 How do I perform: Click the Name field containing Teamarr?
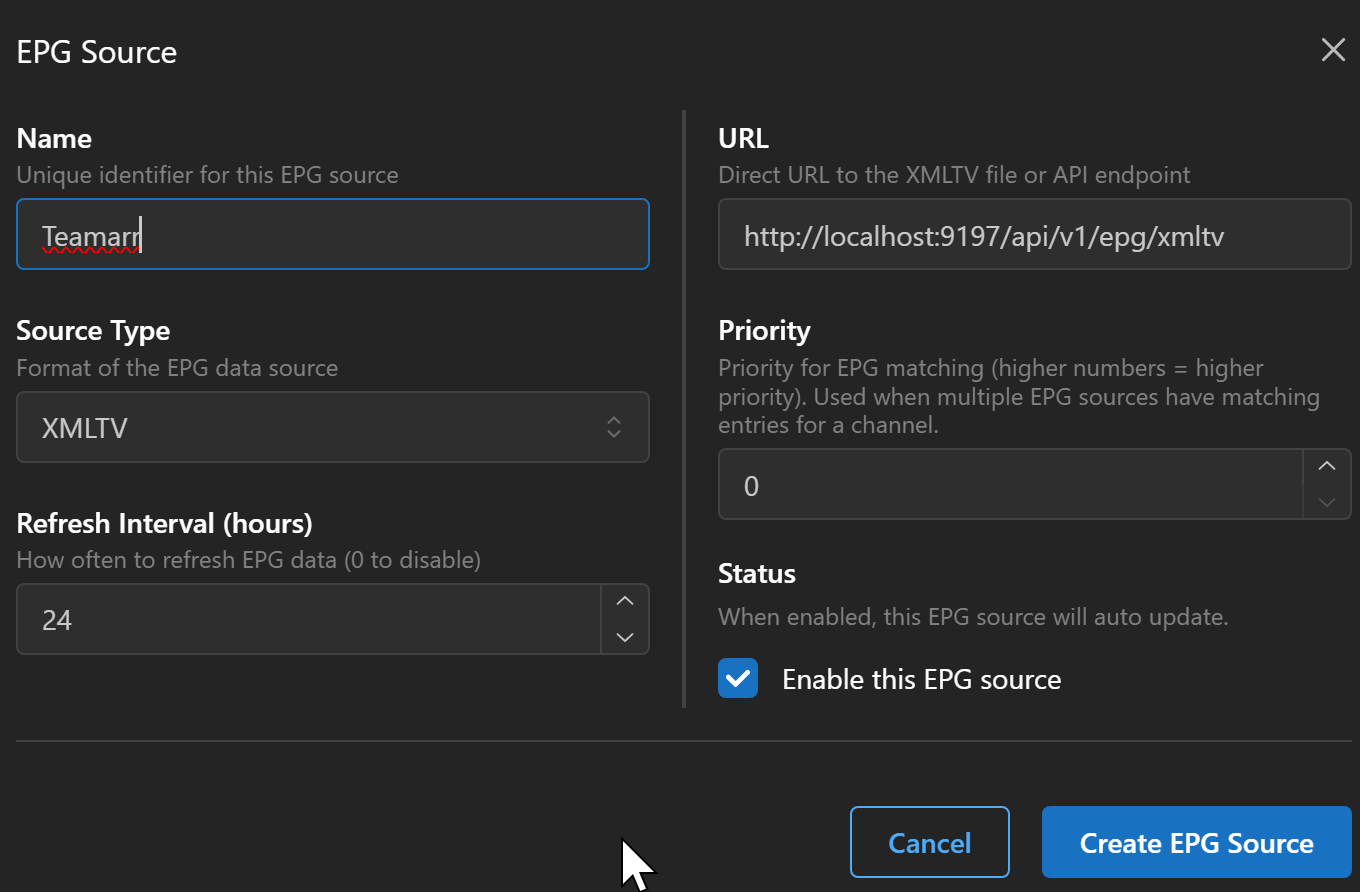[332, 235]
